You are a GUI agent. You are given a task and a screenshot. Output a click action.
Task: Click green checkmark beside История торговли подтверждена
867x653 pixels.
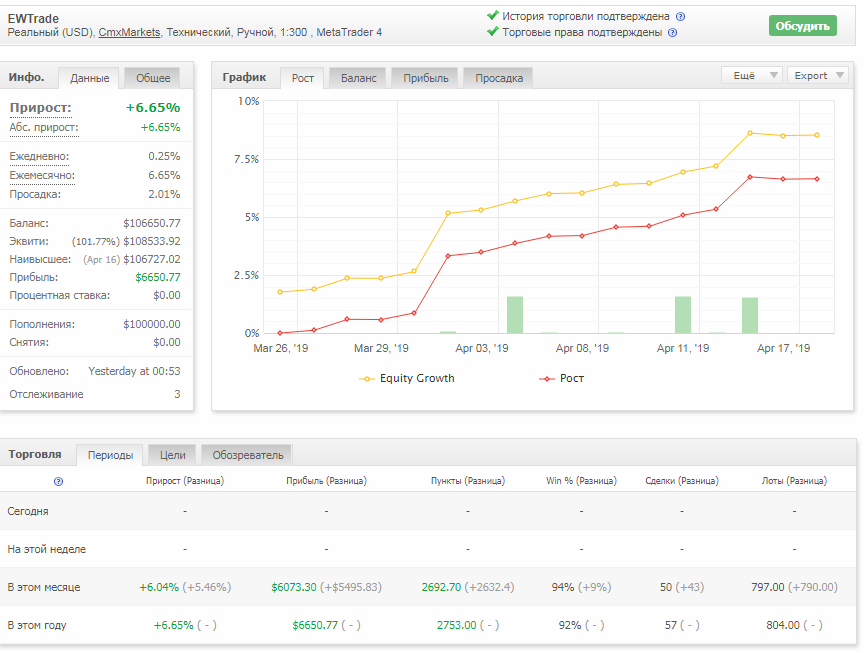[x=493, y=15]
